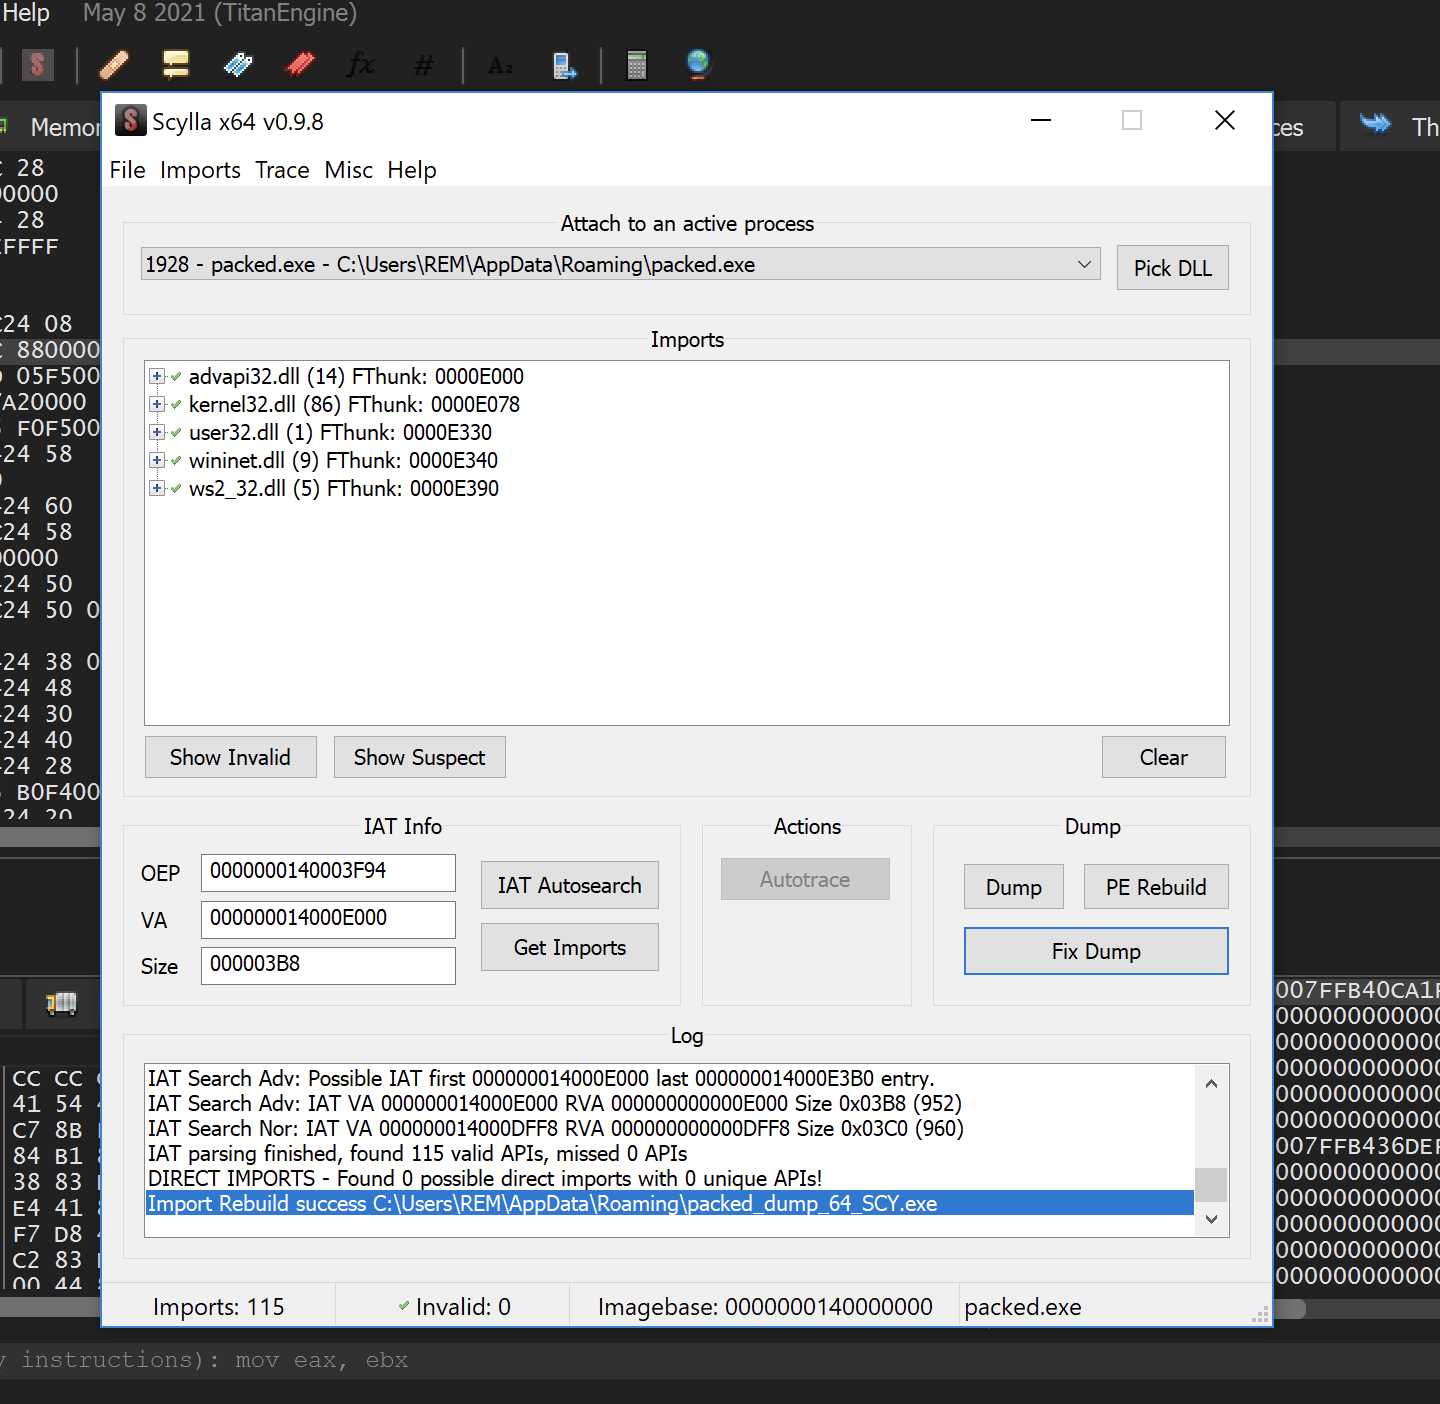Expand the advapi32.dll import node
The width and height of the screenshot is (1440, 1404).
pyautogui.click(x=157, y=377)
